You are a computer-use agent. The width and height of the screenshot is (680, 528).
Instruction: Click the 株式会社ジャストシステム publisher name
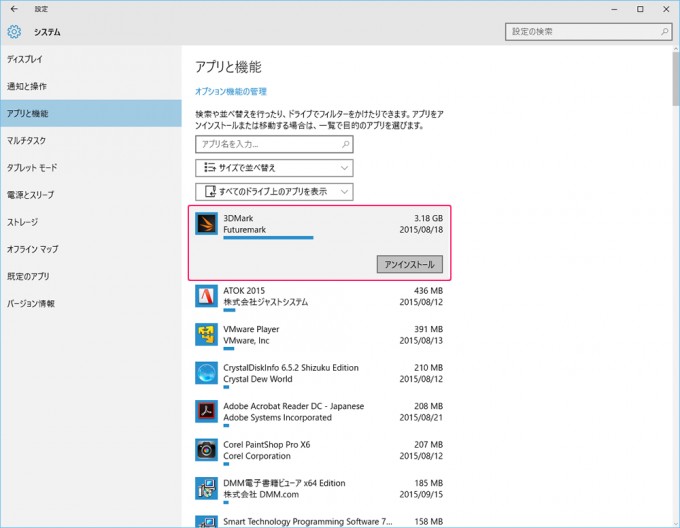265,302
